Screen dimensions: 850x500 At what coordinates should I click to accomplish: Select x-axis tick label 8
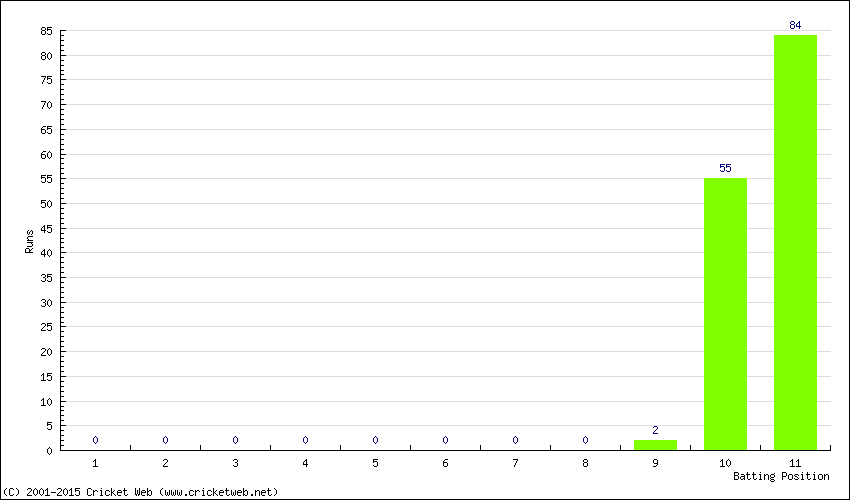coord(585,463)
